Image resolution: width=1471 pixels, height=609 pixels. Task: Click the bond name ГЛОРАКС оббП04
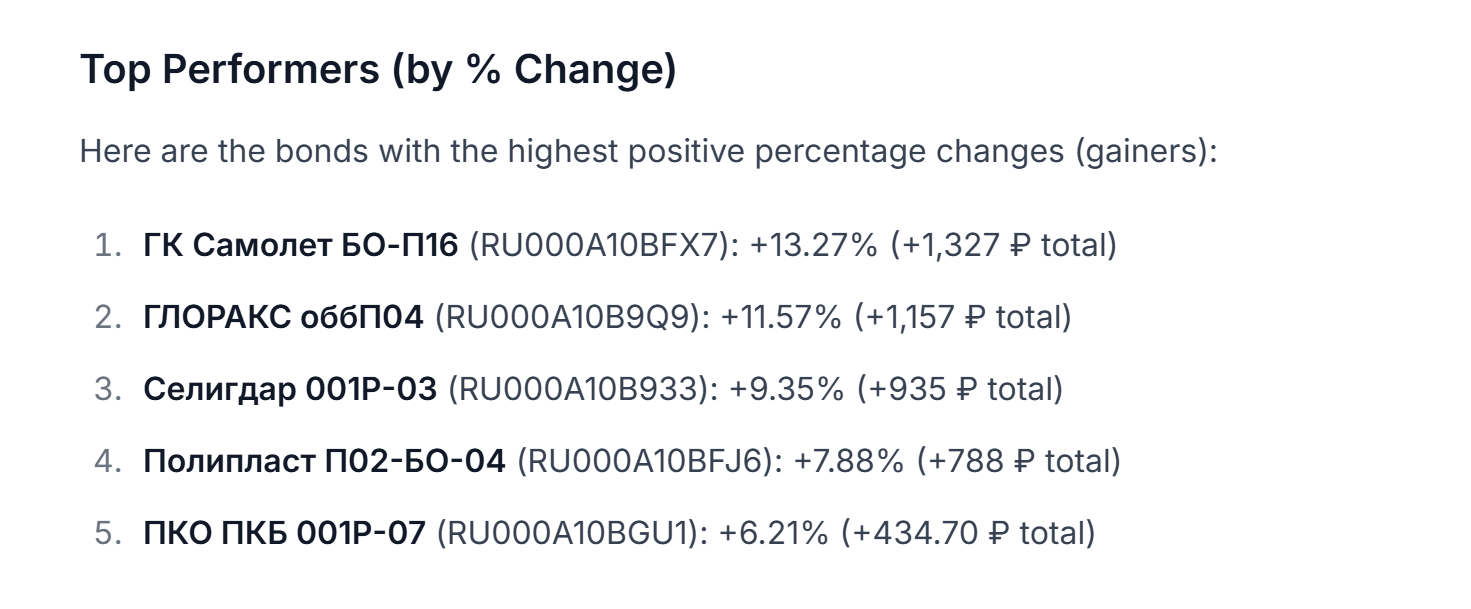[x=283, y=317]
